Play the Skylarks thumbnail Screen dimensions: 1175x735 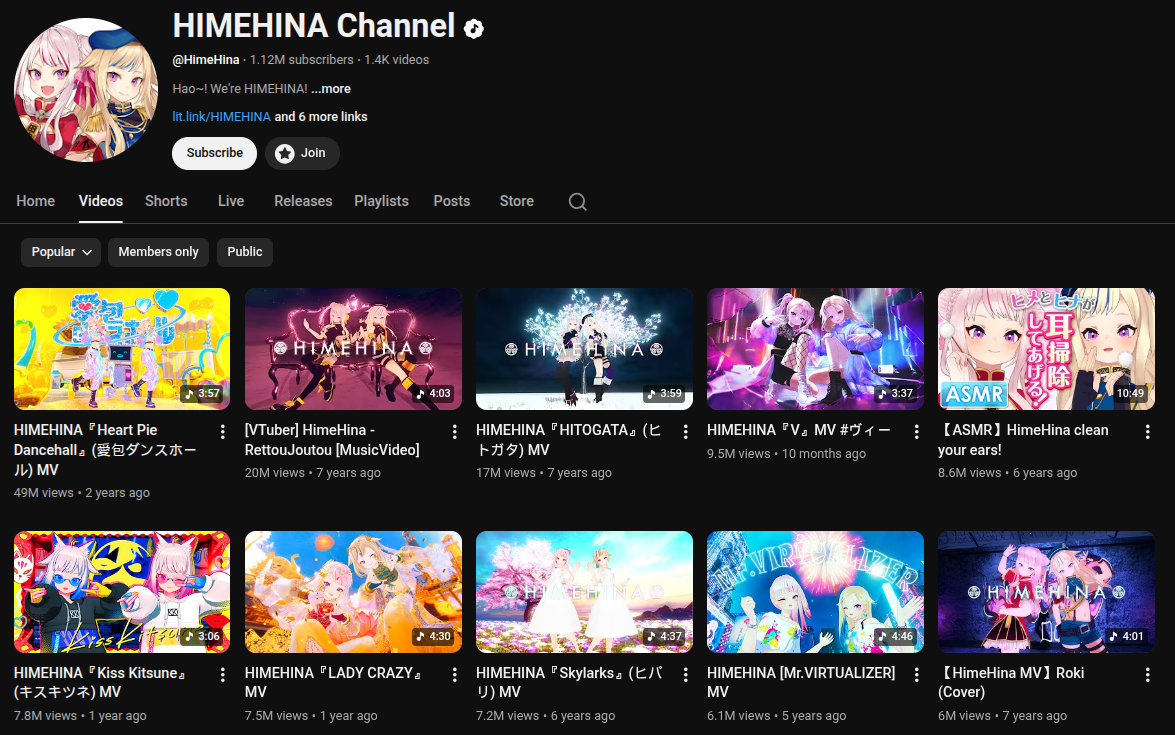click(585, 592)
